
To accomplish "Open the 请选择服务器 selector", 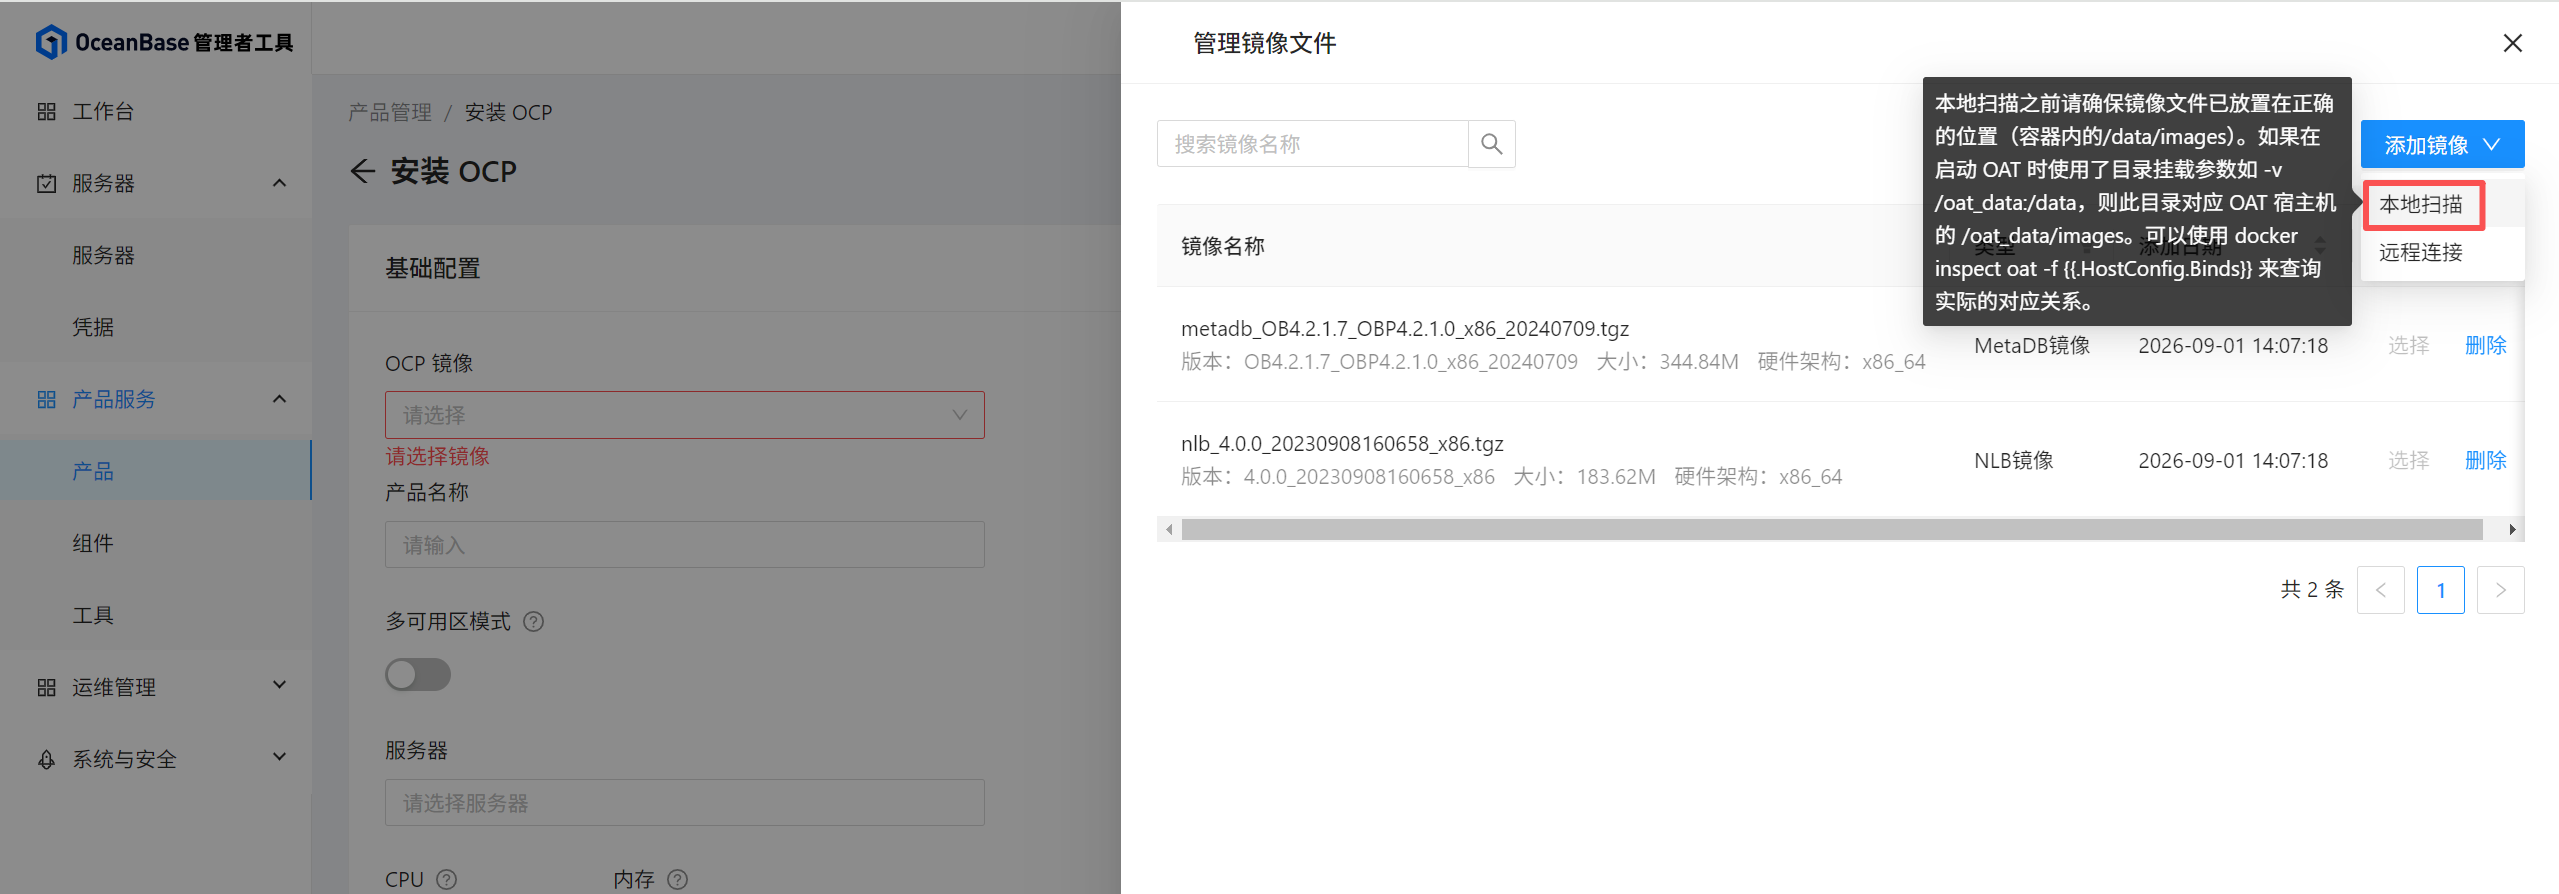I will pos(684,803).
